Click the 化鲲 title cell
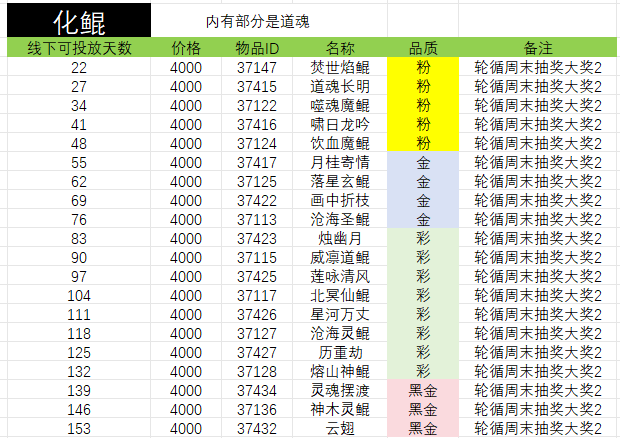This screenshot has width=620, height=438. (78, 19)
